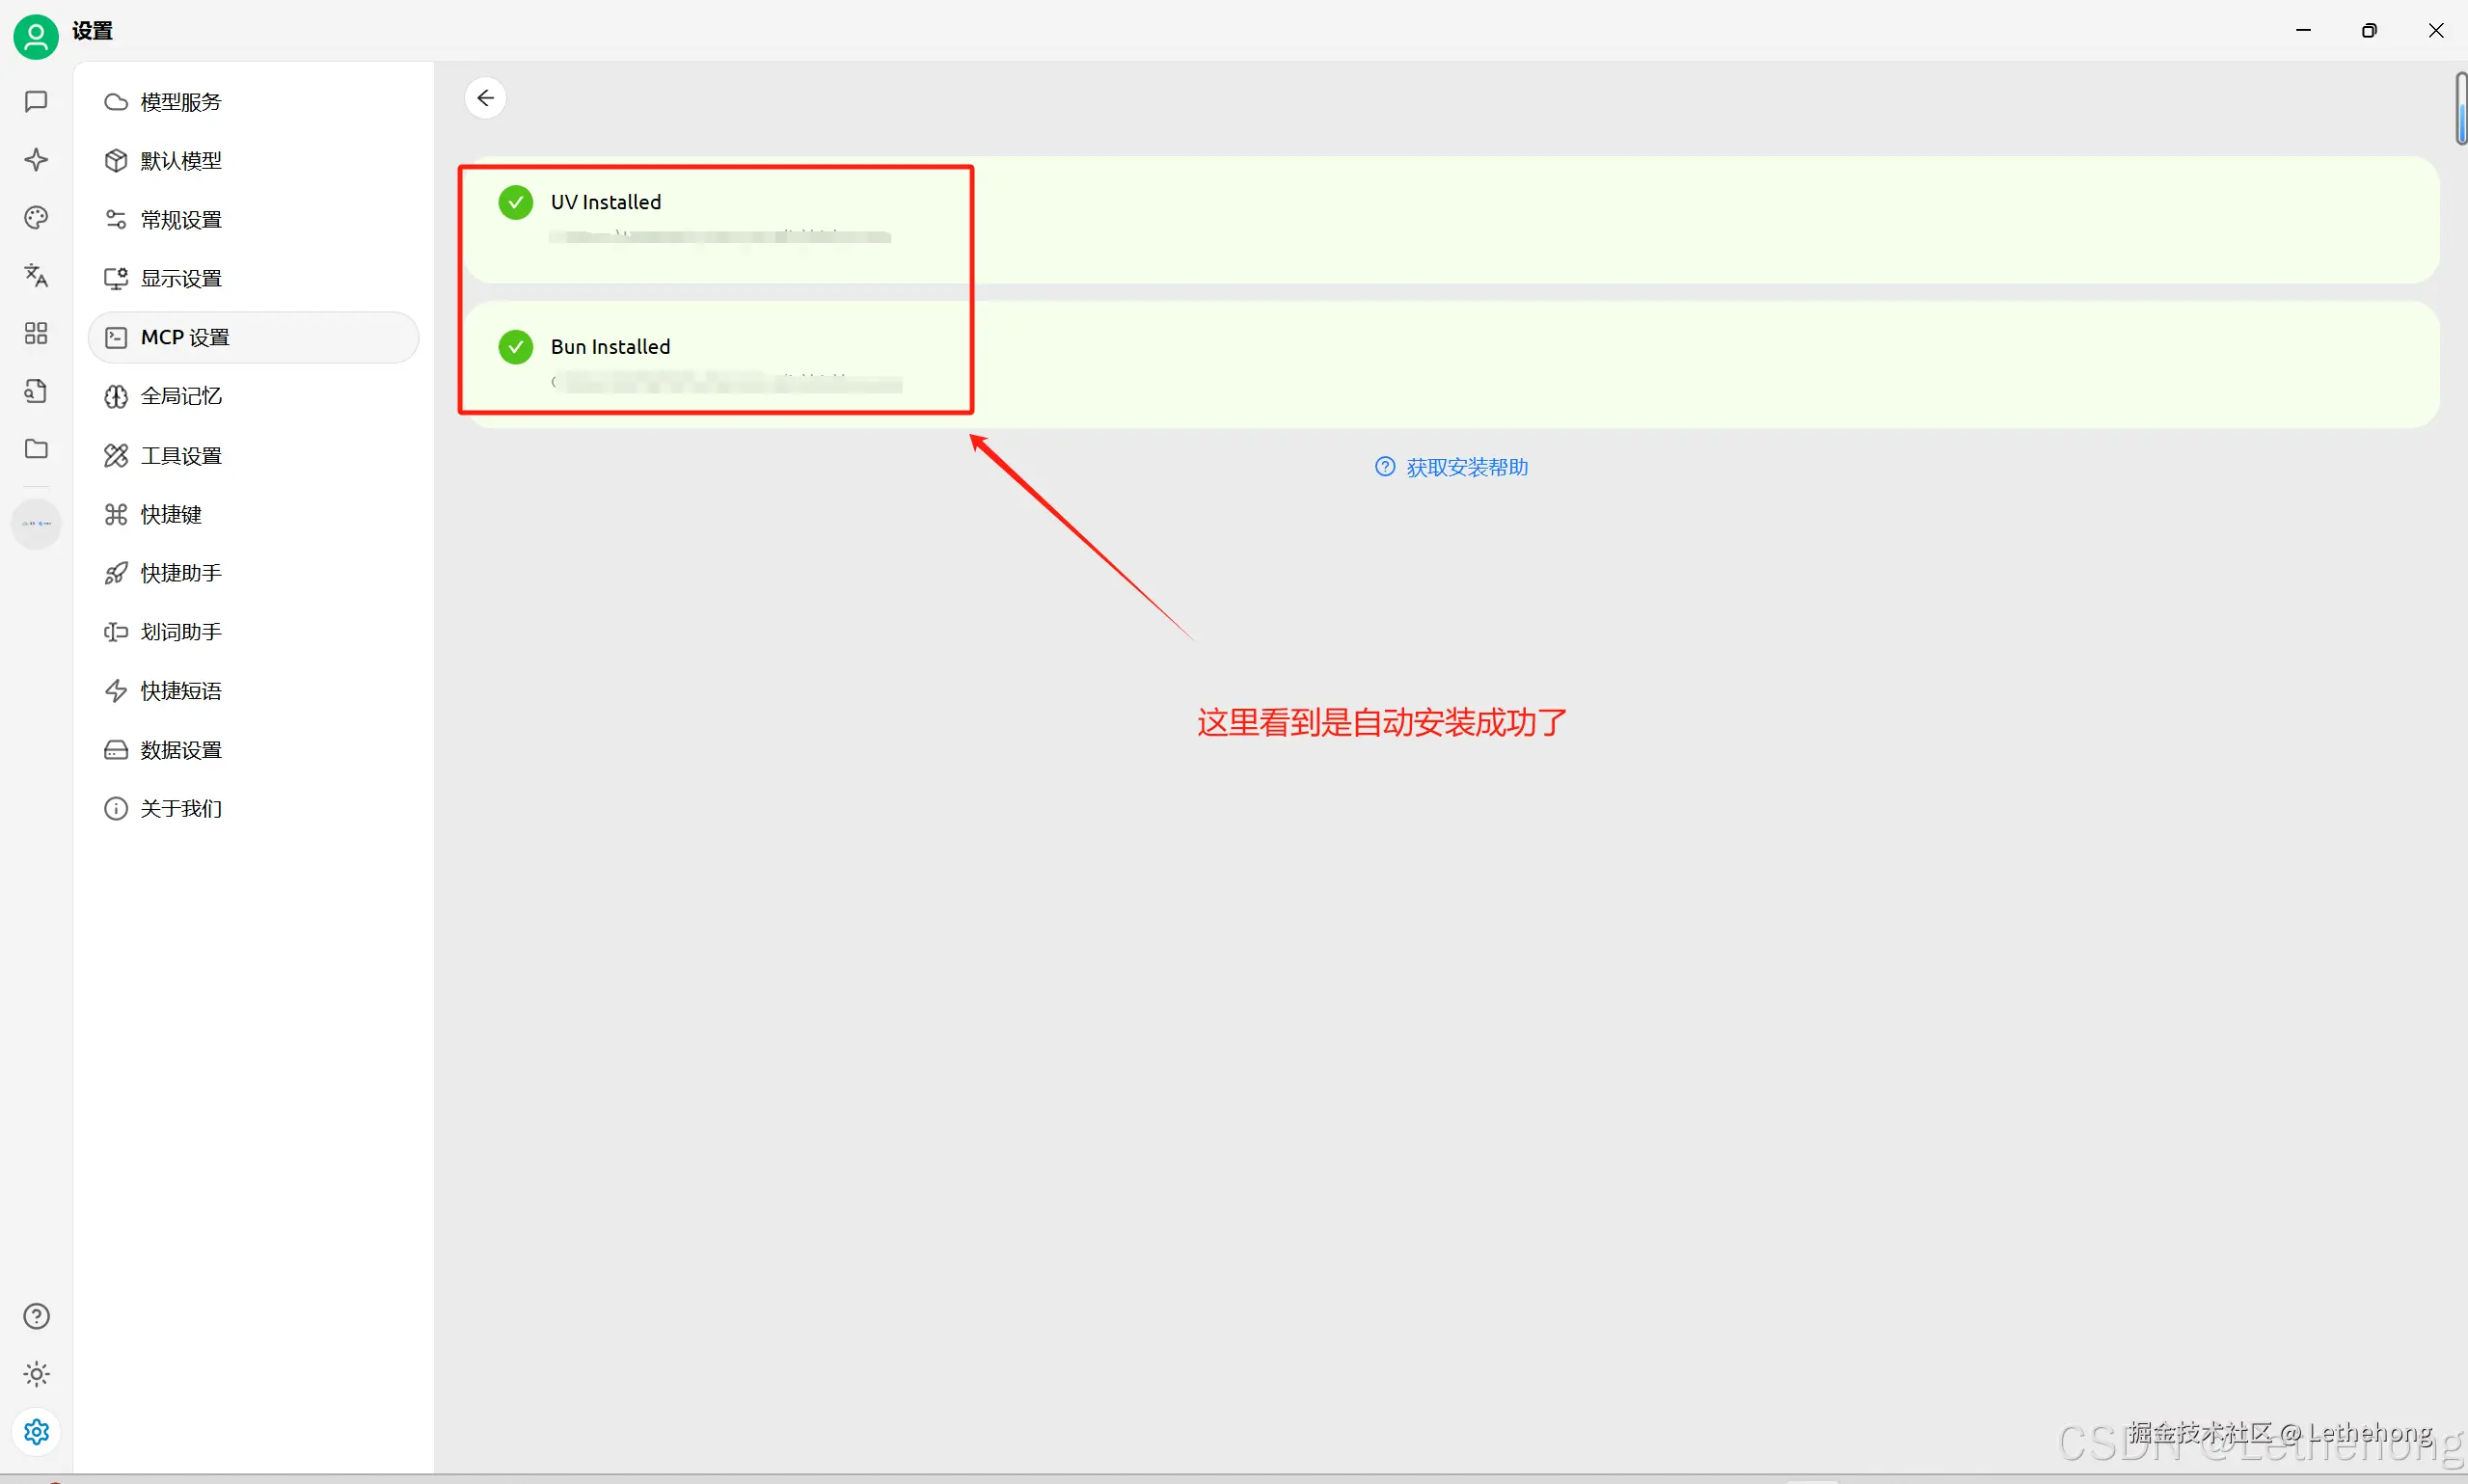The image size is (2468, 1484).
Task: Open the sparkle agents sidebar icon
Action: click(36, 160)
